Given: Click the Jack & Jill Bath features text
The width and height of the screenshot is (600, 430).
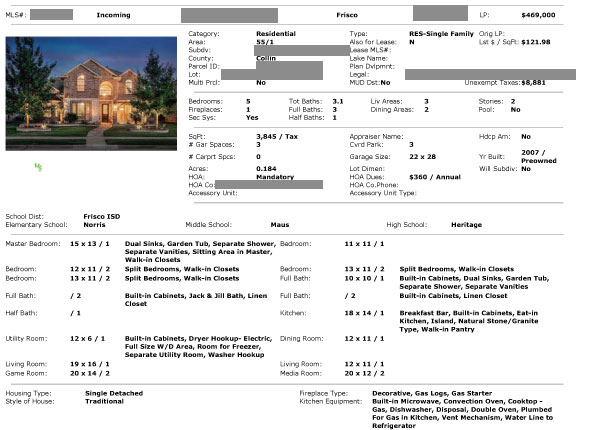Looking at the screenshot, I should click(x=196, y=300).
